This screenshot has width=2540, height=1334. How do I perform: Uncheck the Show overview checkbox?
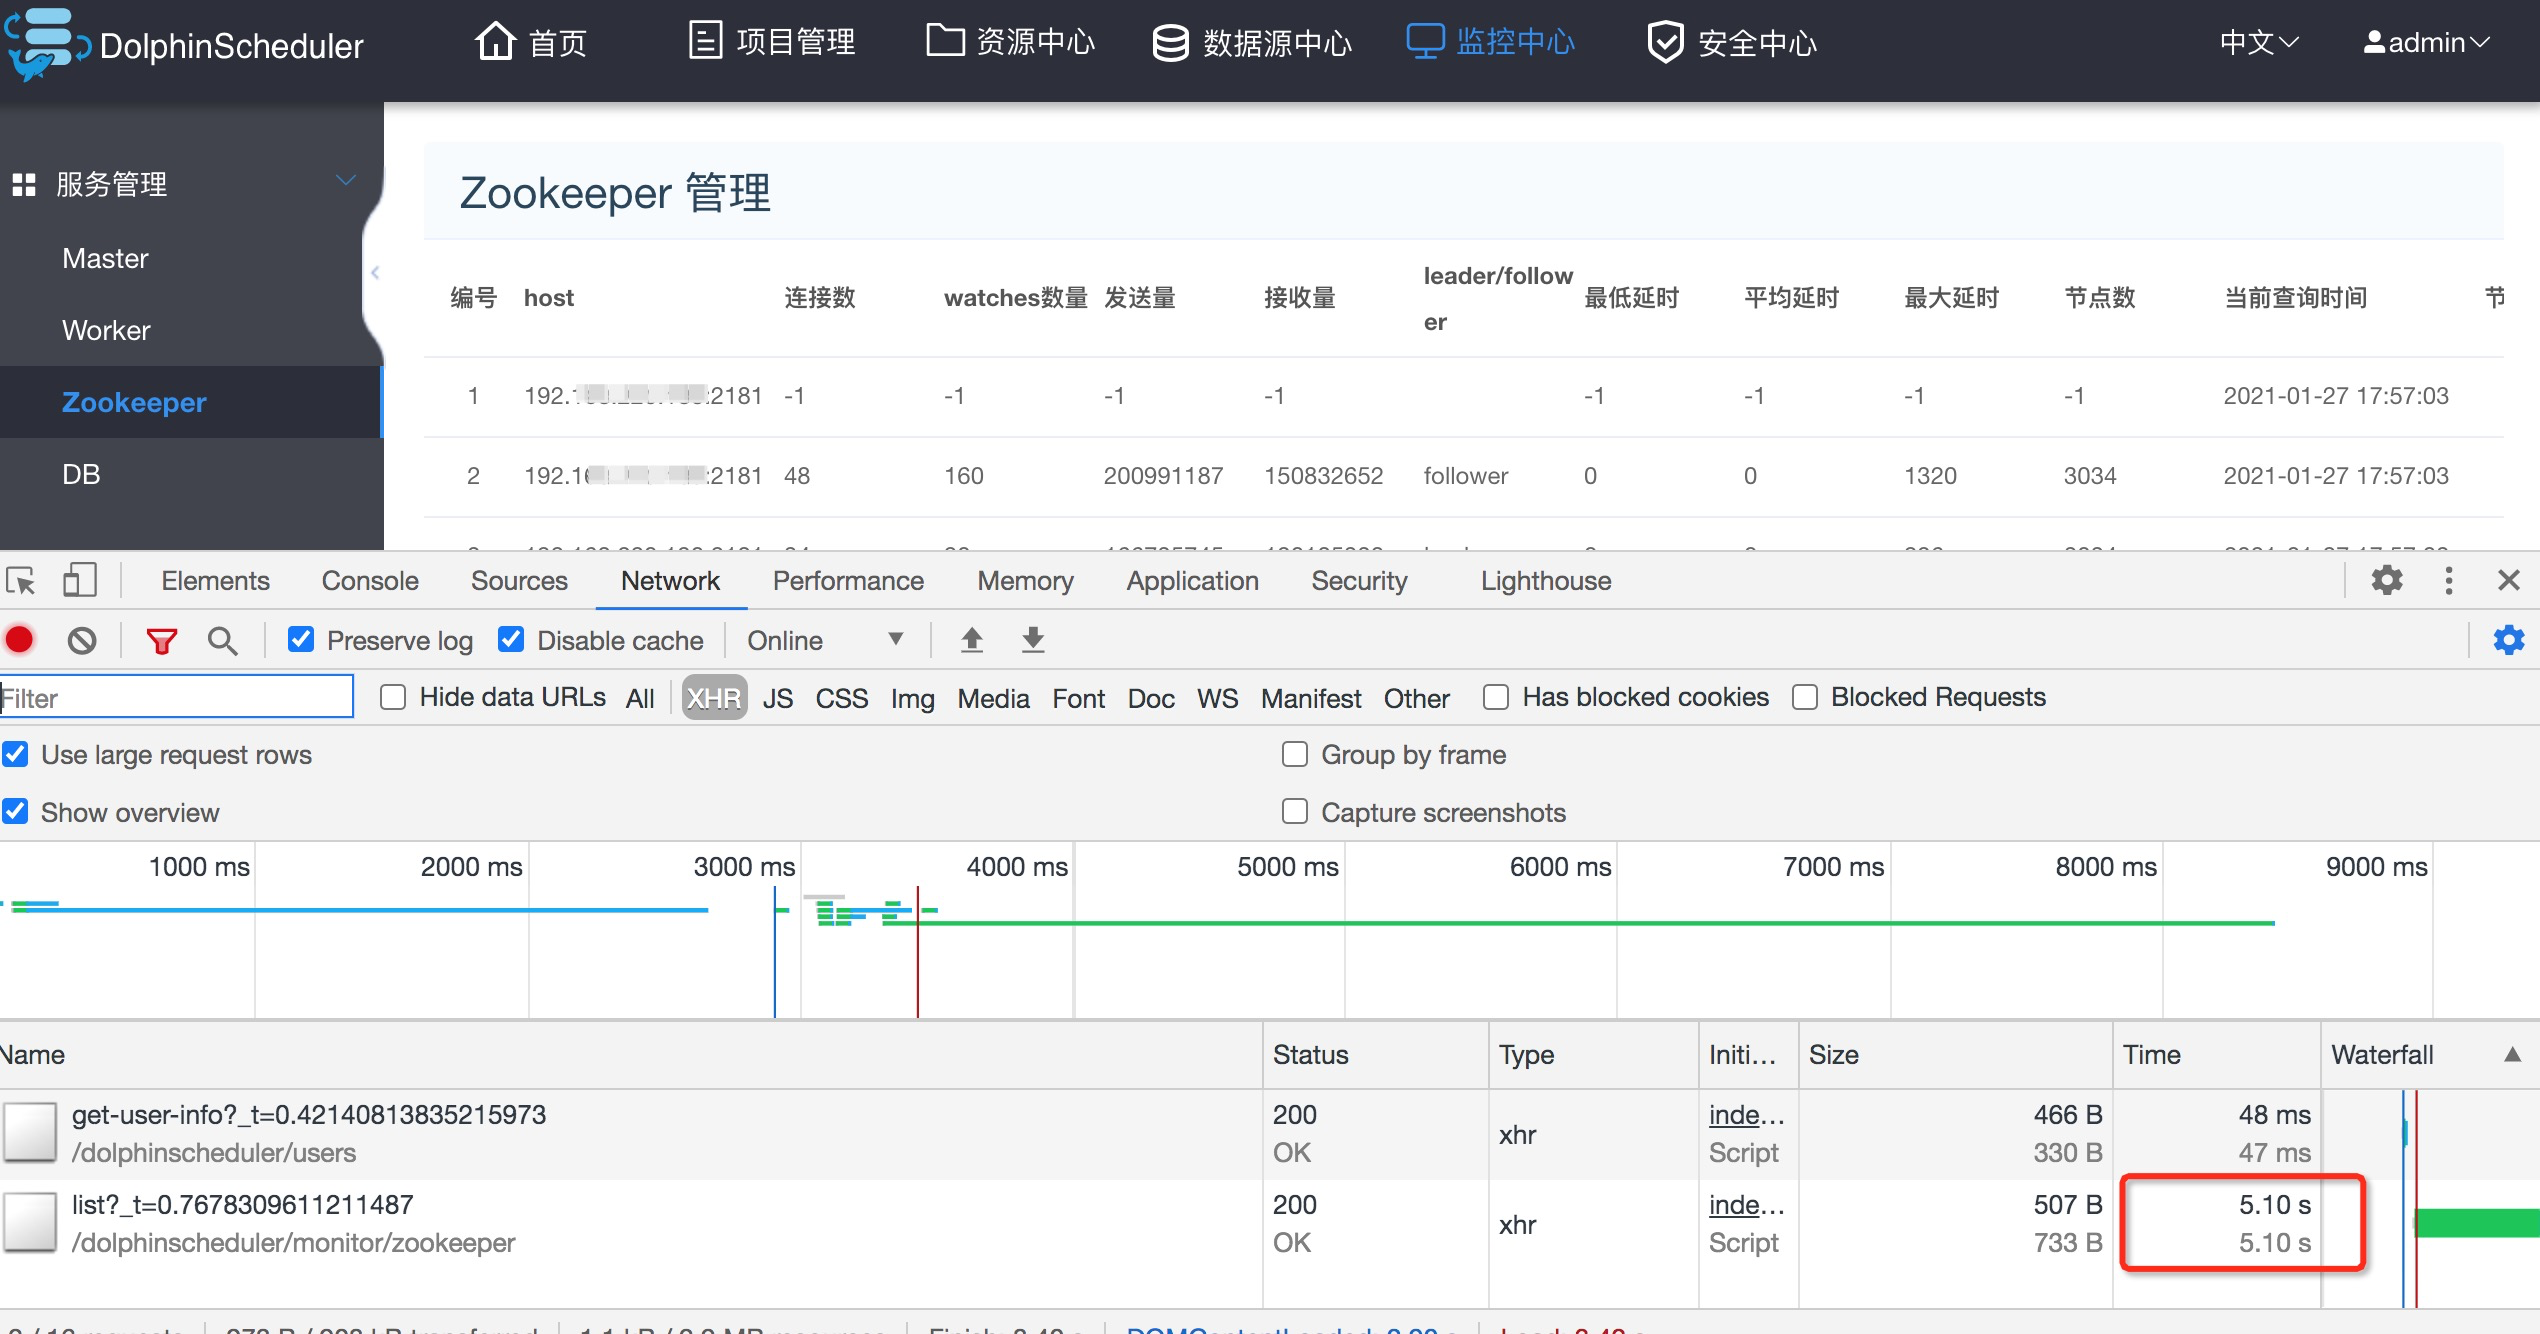point(15,811)
